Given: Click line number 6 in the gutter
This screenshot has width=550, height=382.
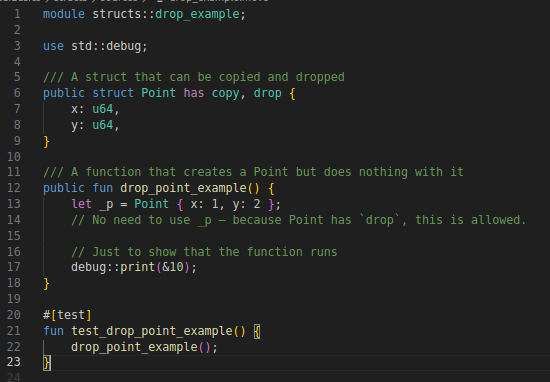Looking at the screenshot, I should click(17, 93).
